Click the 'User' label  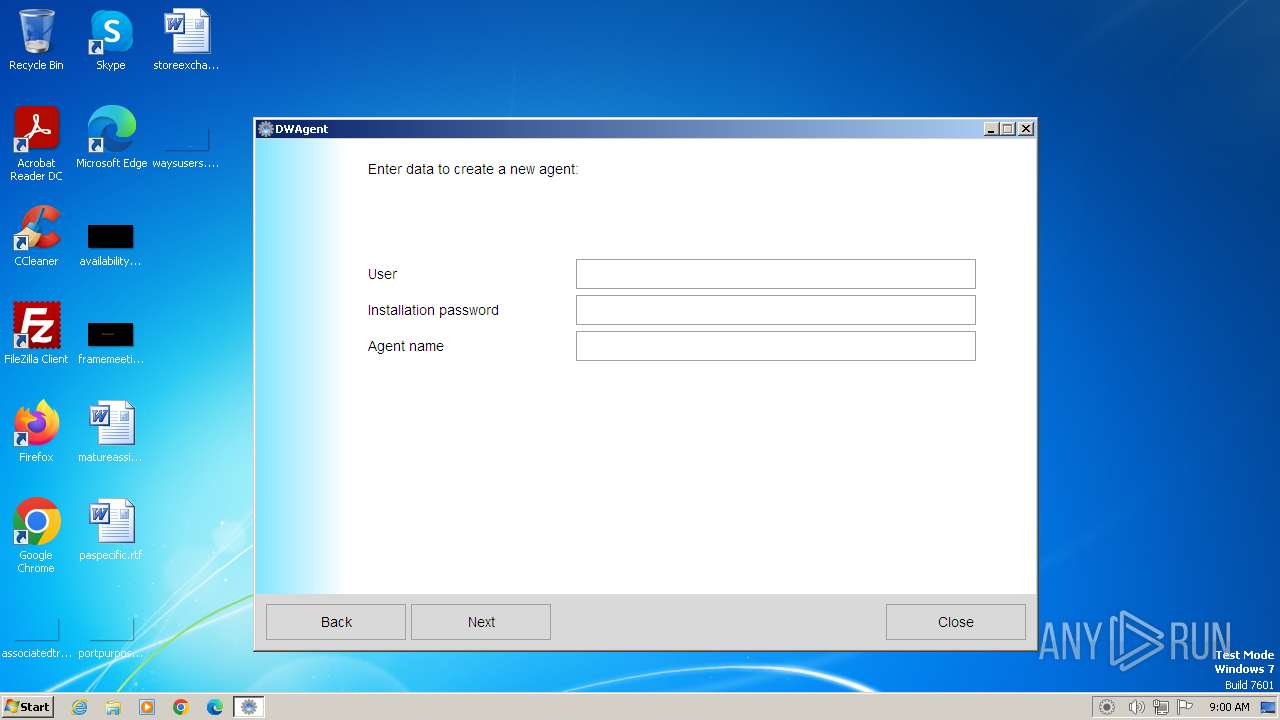[x=383, y=274]
